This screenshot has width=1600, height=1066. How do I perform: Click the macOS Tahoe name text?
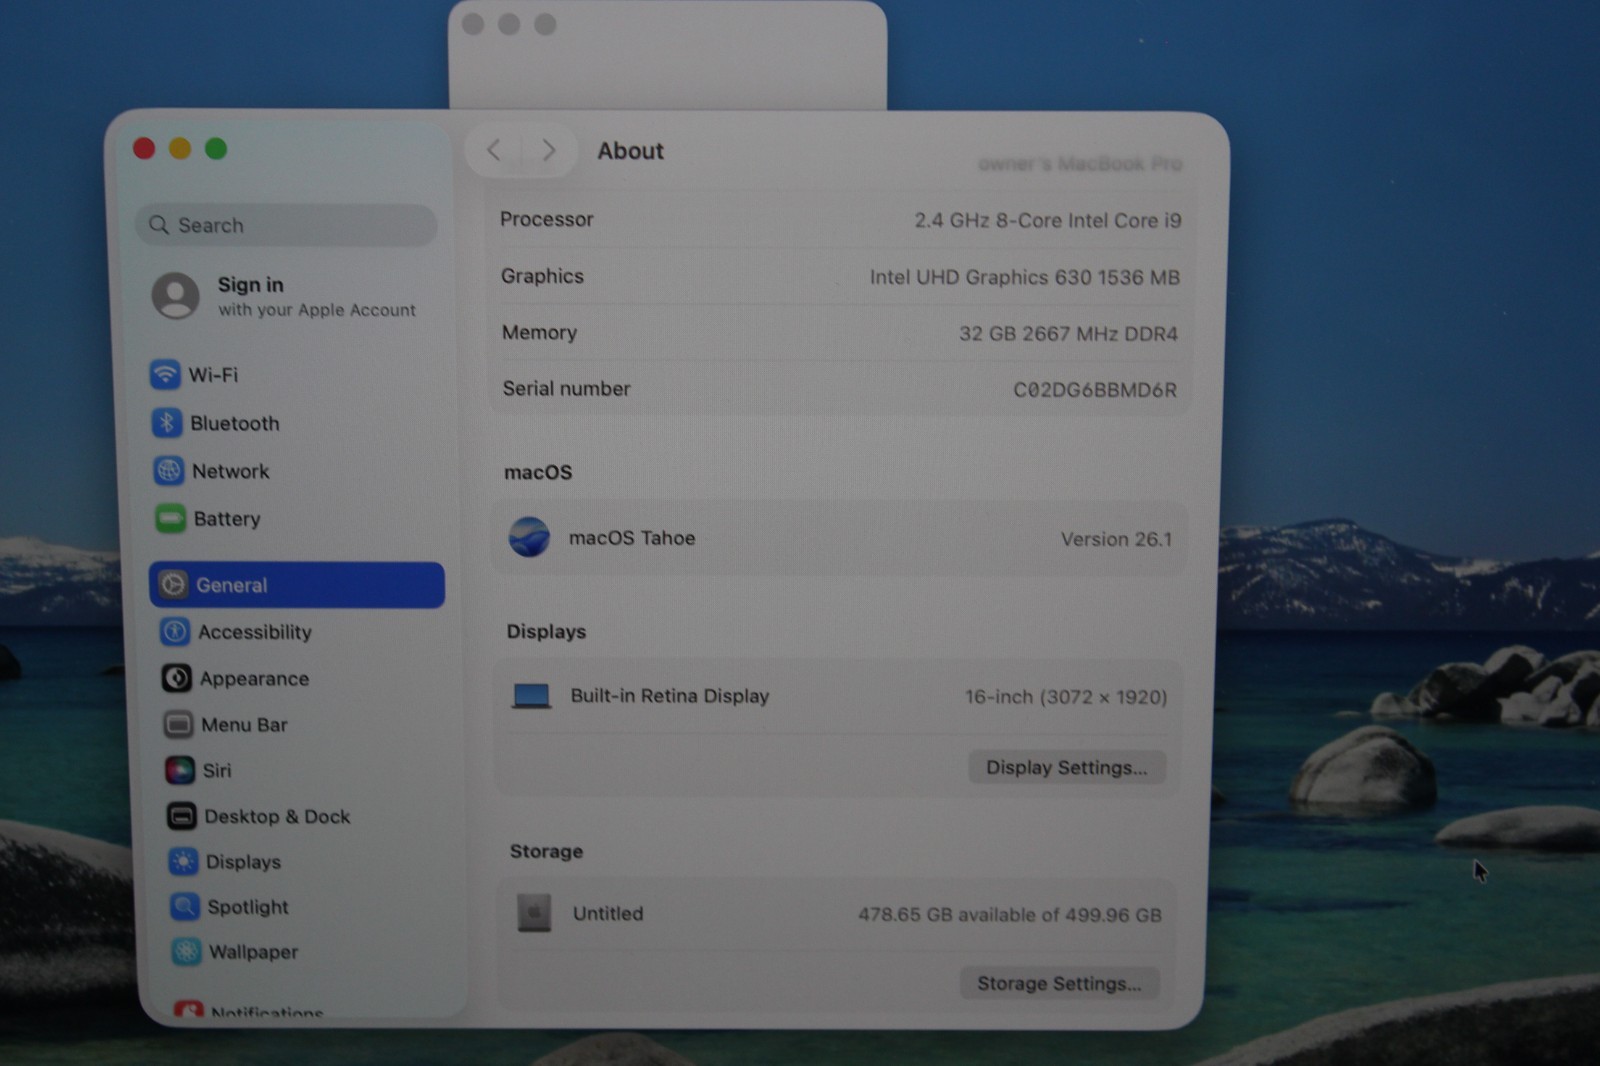[x=632, y=538]
